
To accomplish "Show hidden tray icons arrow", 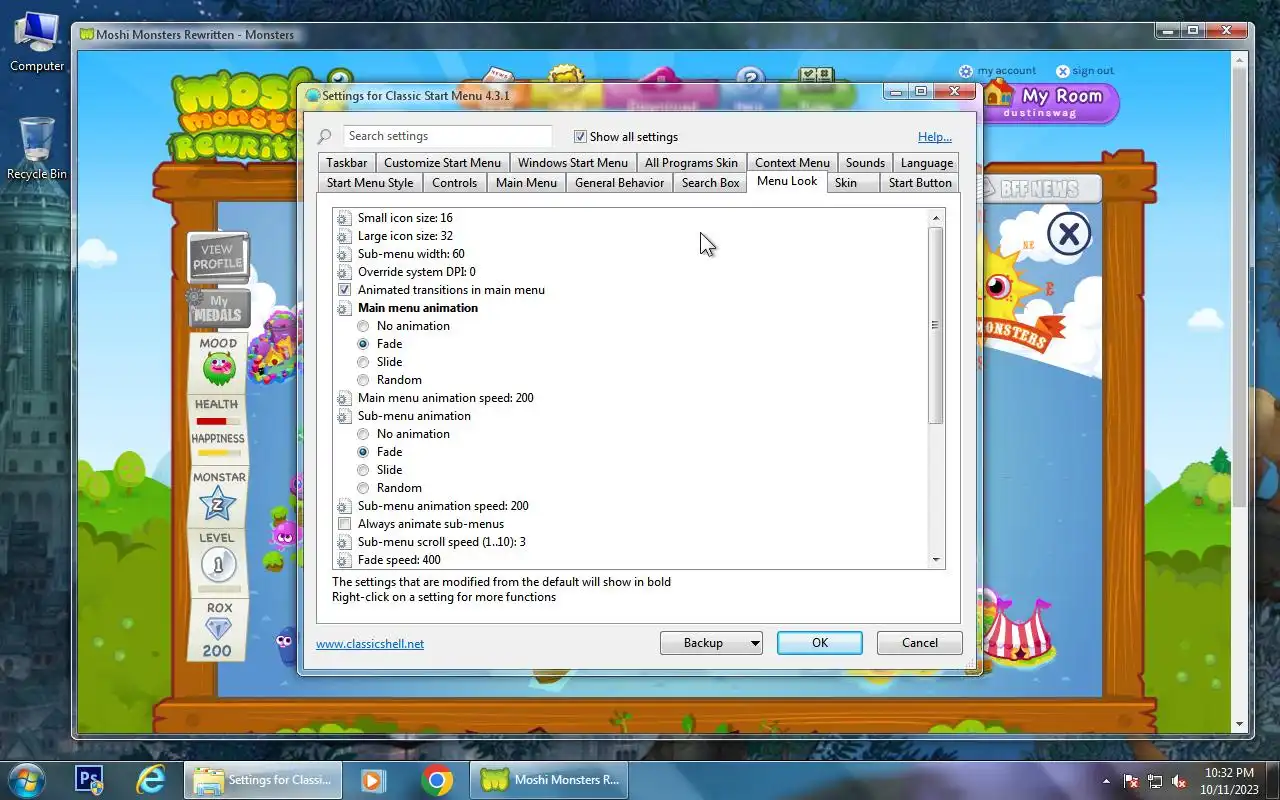I will pos(1106,781).
